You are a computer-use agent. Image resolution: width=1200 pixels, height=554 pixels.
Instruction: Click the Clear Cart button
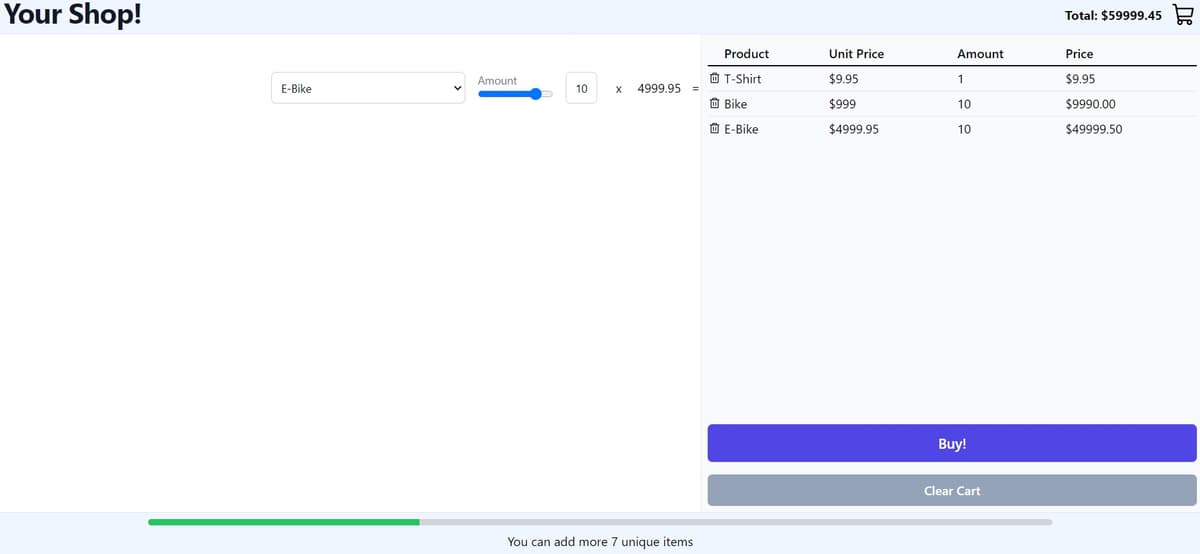click(x=952, y=490)
